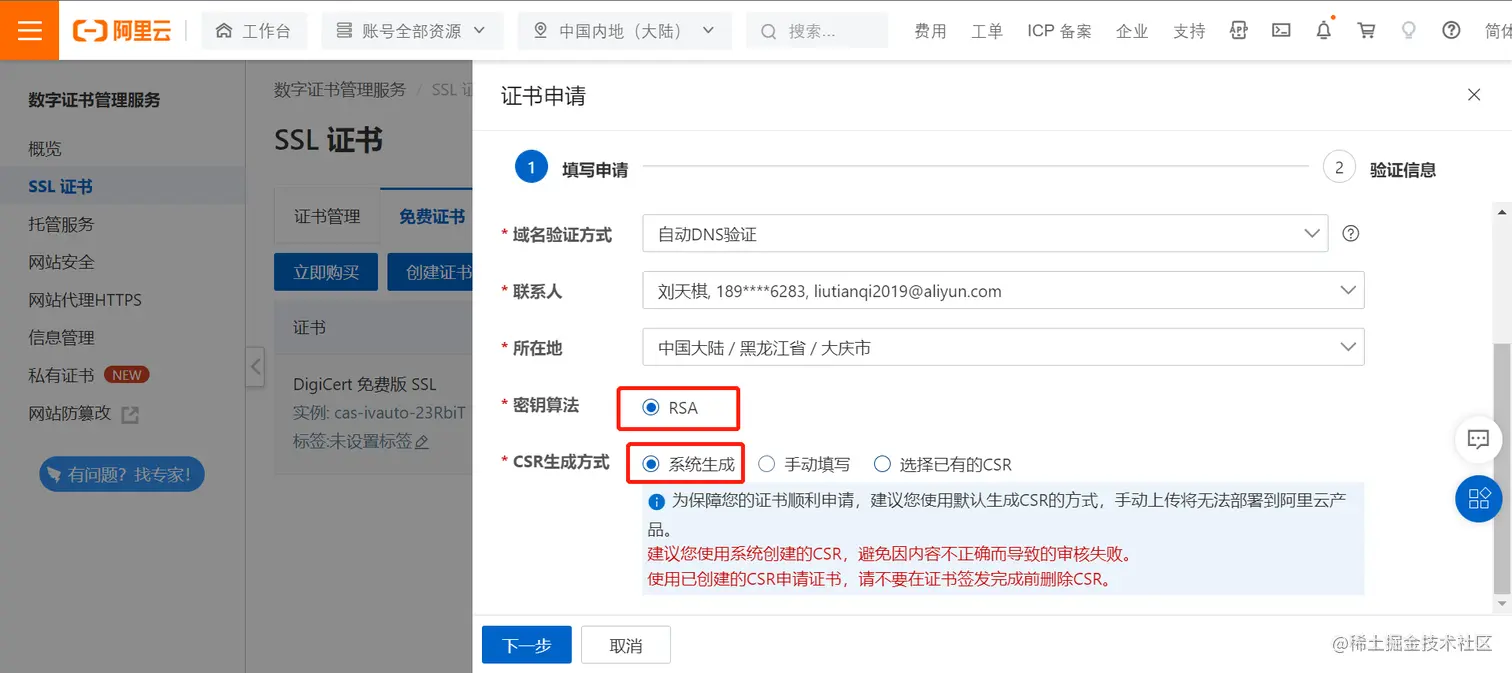Image resolution: width=1512 pixels, height=673 pixels.
Task: Click the form vertical scrollbar thumb
Action: [1502, 467]
